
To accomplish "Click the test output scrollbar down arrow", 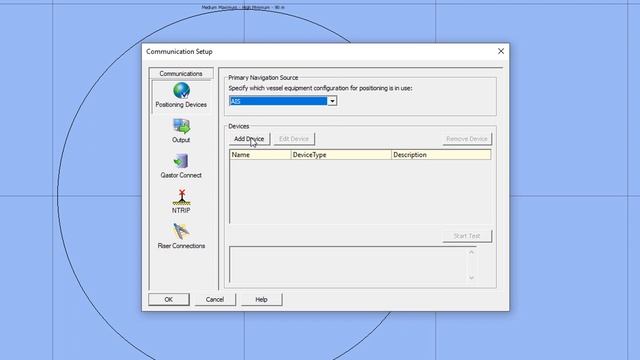I will point(471,278).
